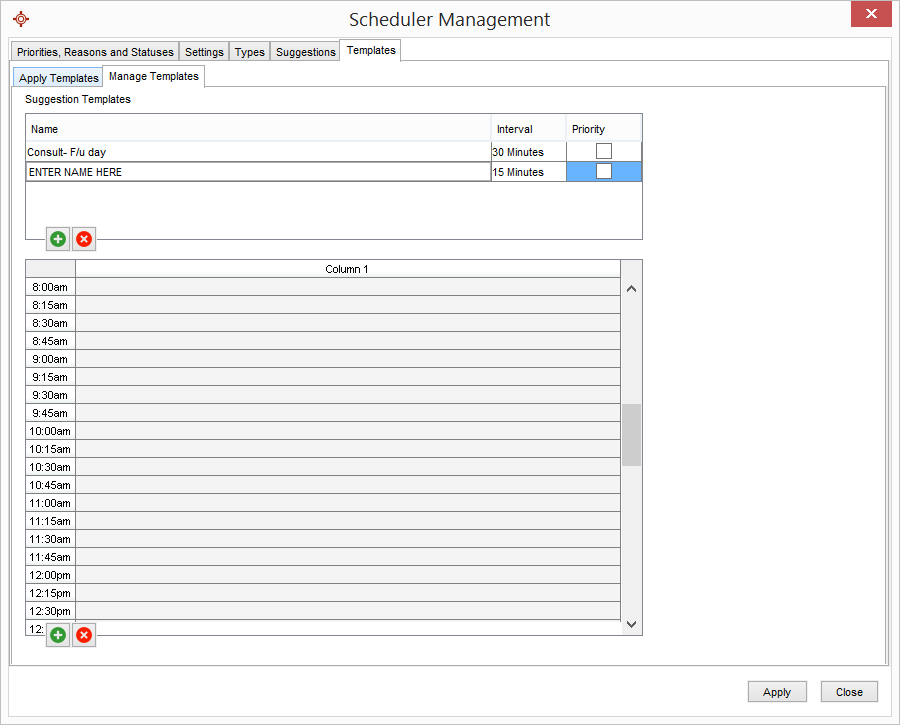The image size is (900, 725).
Task: Switch to the Apply Templates tab
Action: pos(57,77)
